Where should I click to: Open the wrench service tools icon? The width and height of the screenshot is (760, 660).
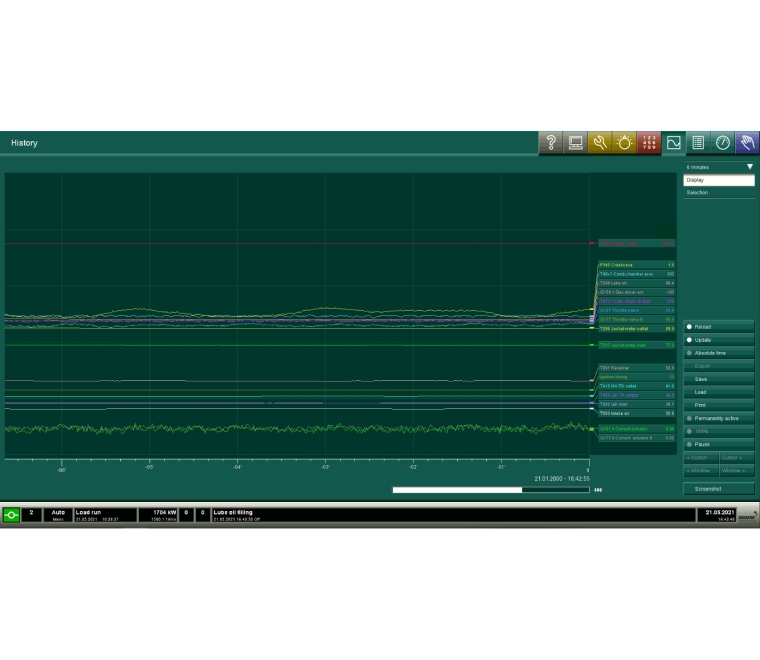coord(600,143)
